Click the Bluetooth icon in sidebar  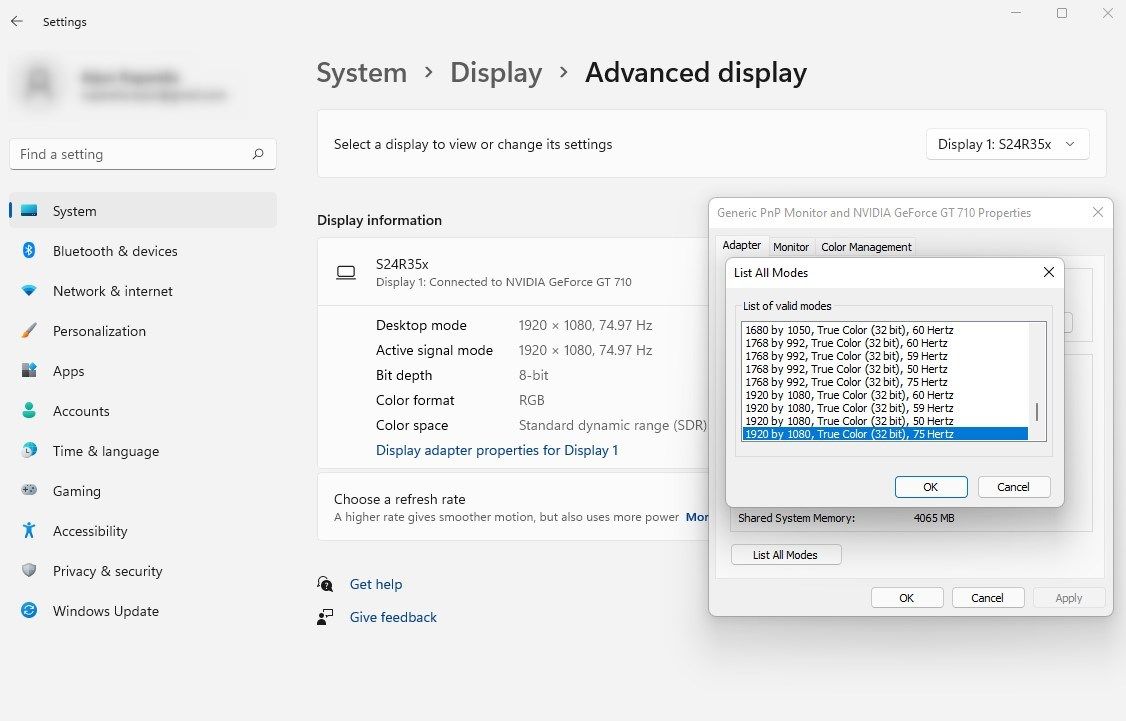29,250
